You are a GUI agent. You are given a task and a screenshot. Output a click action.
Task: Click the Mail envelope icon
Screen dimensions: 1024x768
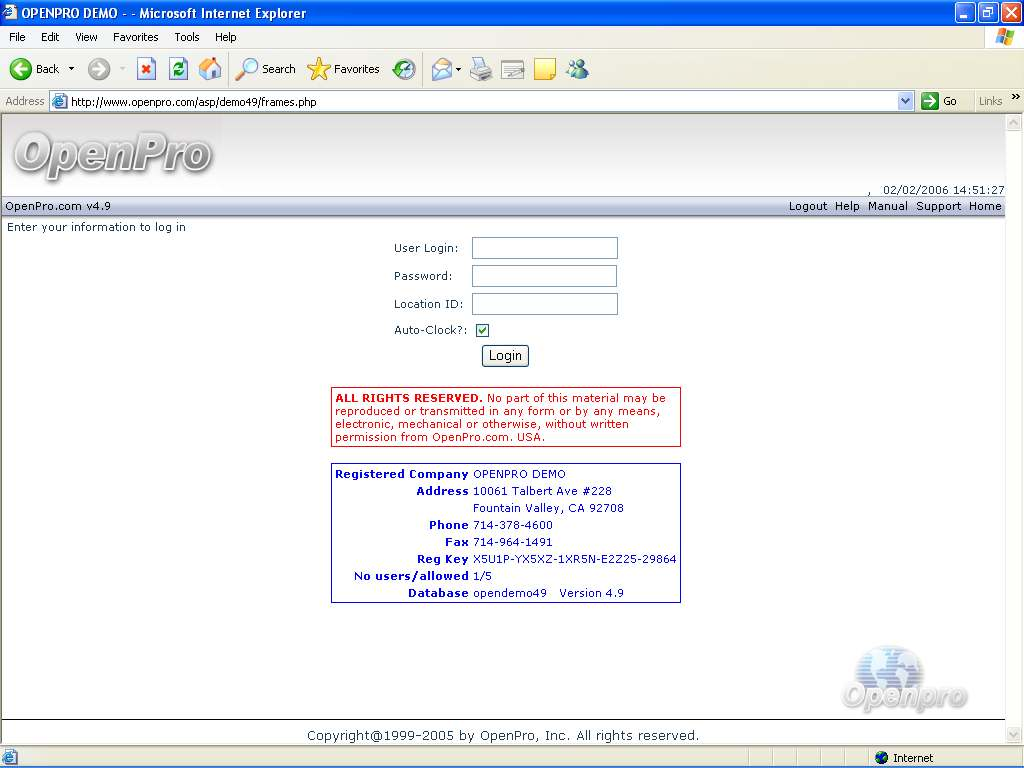tap(441, 69)
